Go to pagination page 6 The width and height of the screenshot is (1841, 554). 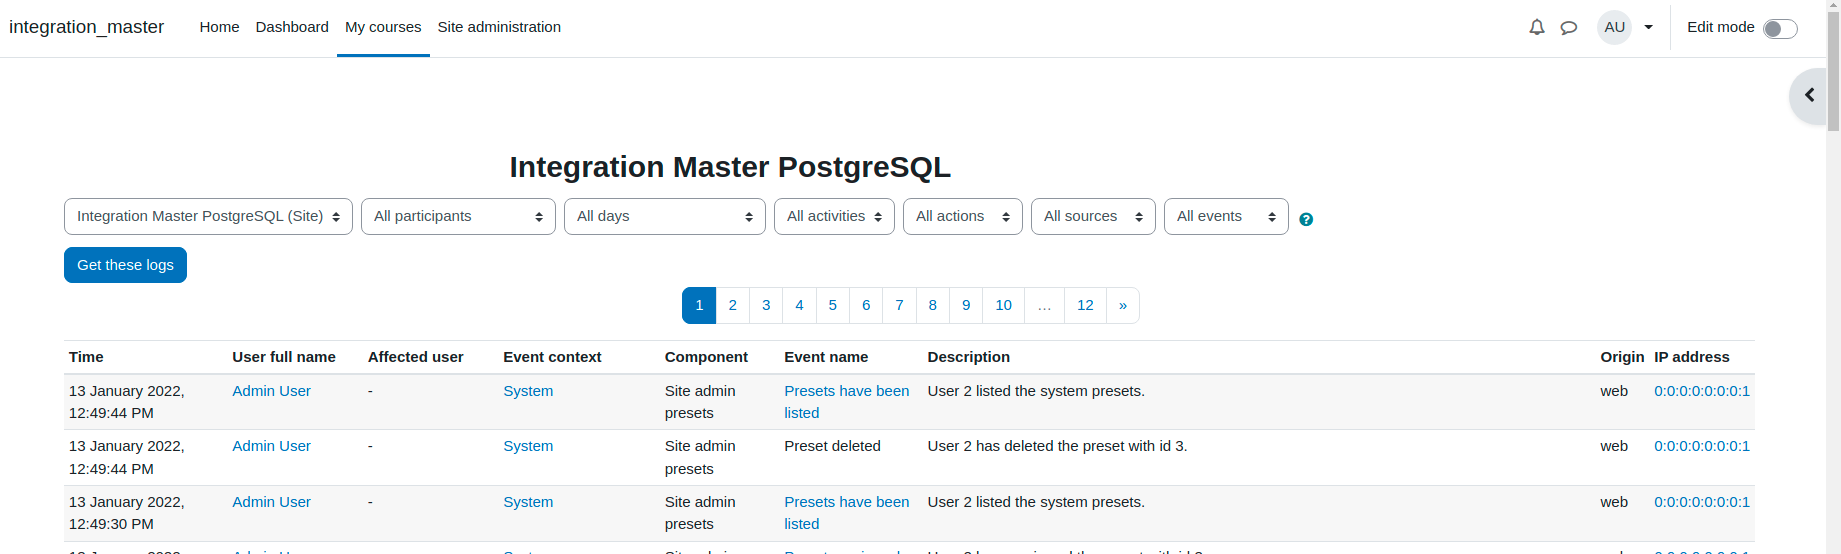point(866,305)
